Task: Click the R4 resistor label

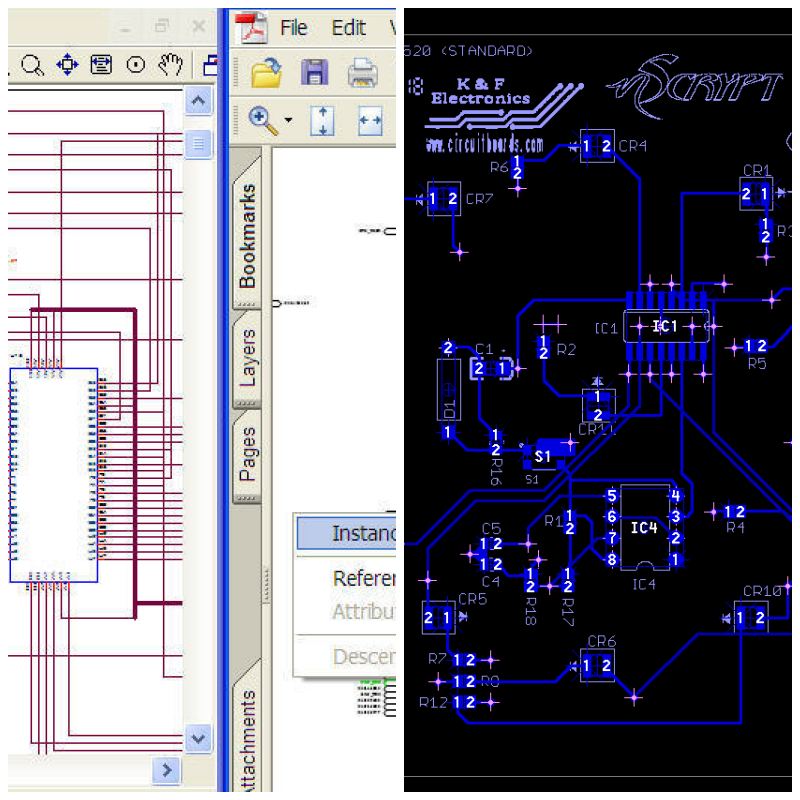Action: pyautogui.click(x=735, y=527)
